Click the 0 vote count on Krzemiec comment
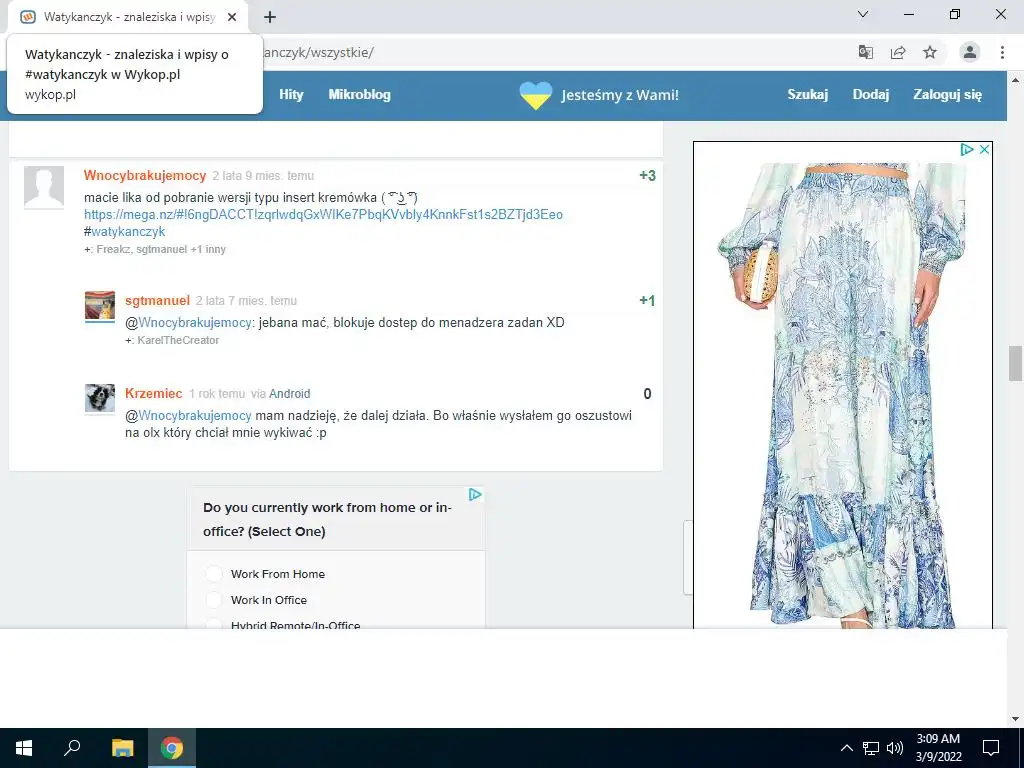This screenshot has height=768, width=1024. point(647,394)
